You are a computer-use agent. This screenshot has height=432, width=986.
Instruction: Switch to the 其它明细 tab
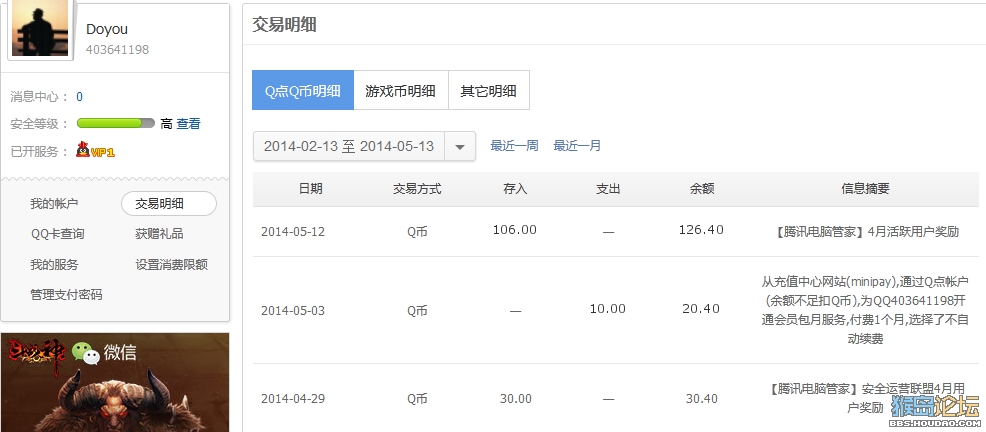[x=489, y=91]
